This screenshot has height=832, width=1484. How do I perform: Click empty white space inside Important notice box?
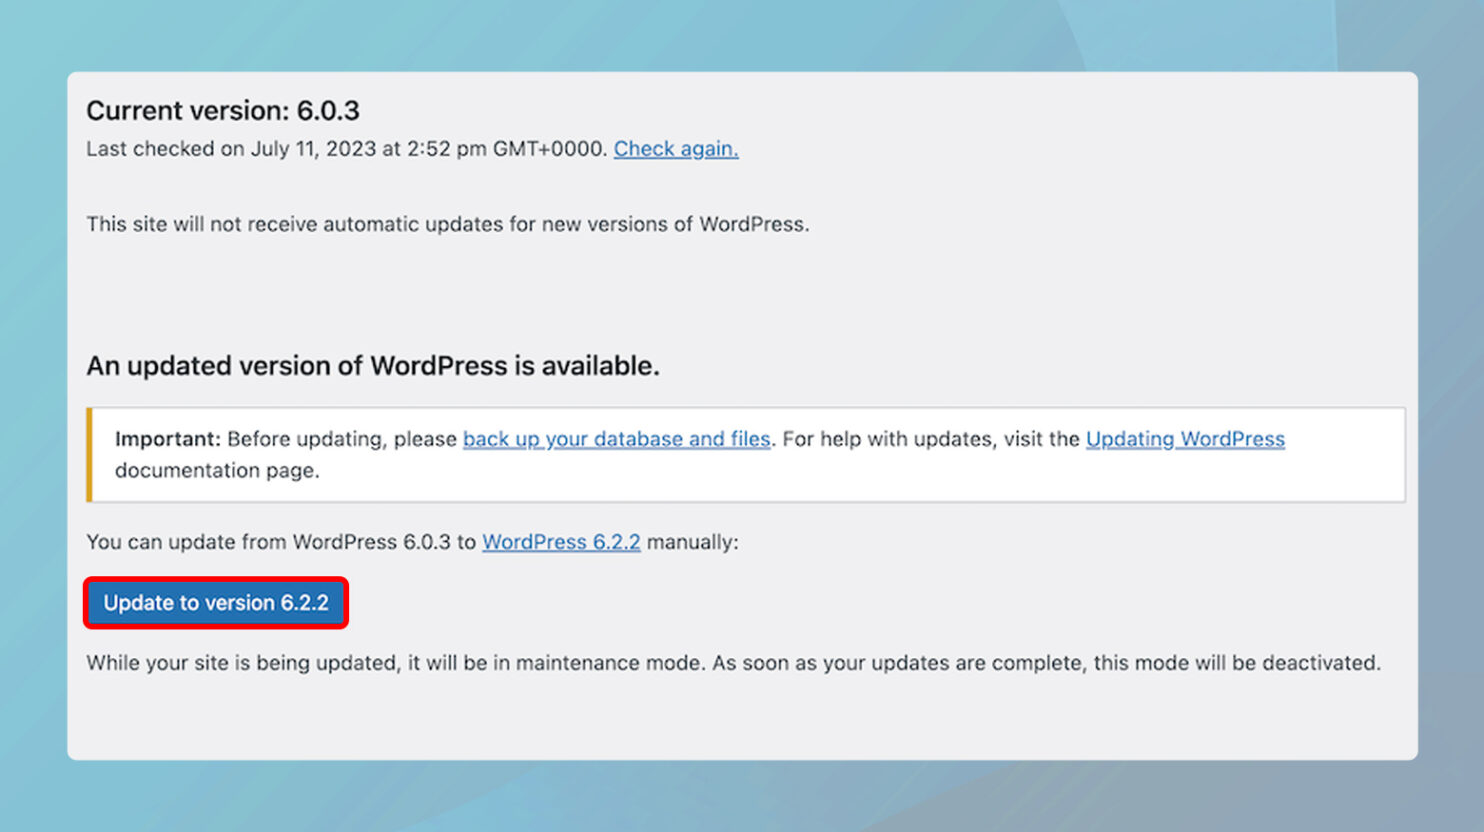coord(900,475)
